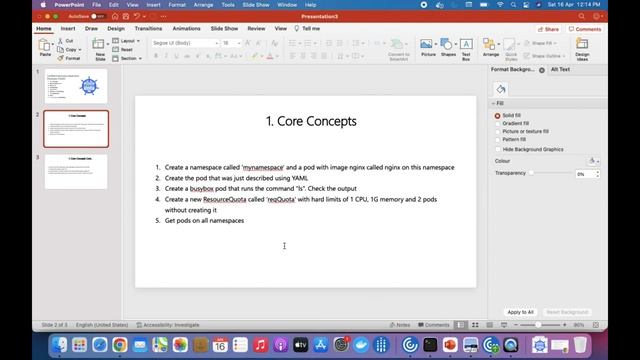Open the Section dropdown

pyautogui.click(x=127, y=58)
